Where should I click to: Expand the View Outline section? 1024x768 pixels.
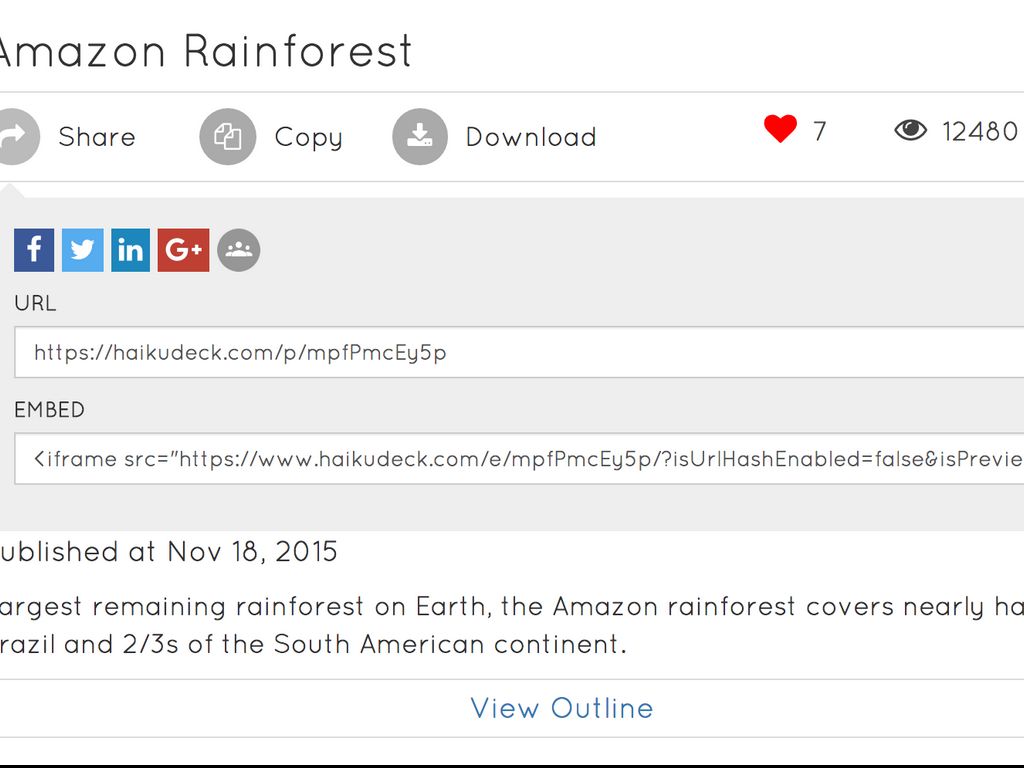pos(562,708)
